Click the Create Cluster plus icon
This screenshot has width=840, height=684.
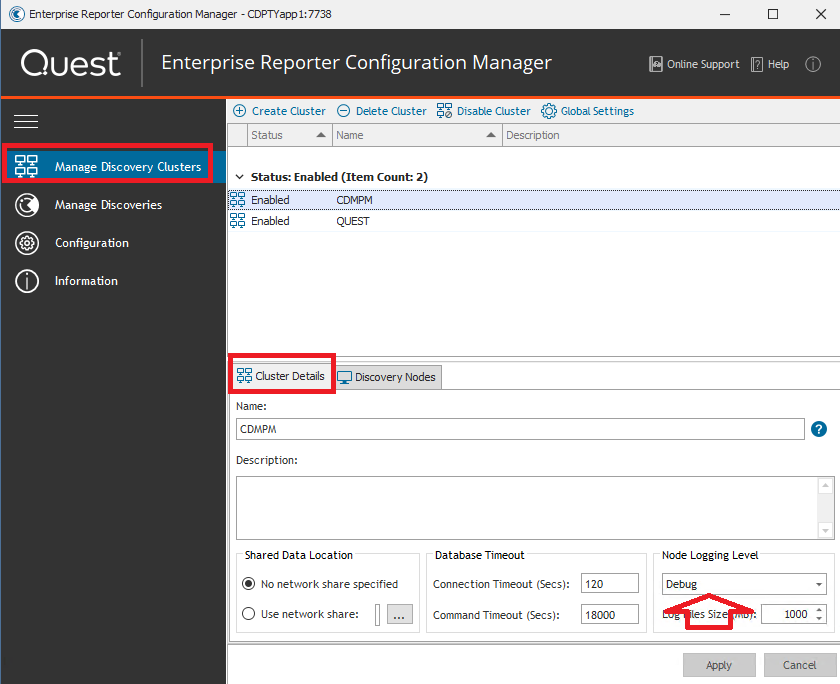[239, 111]
